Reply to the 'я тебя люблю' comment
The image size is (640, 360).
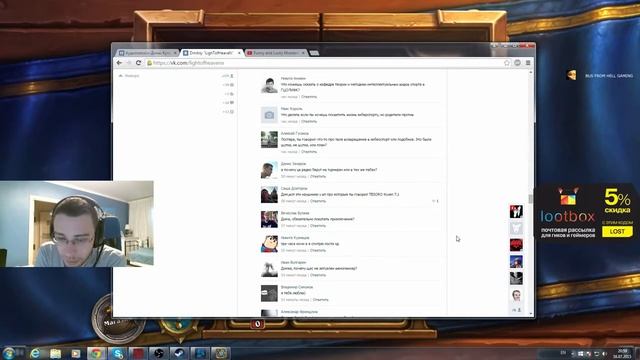tap(320, 300)
